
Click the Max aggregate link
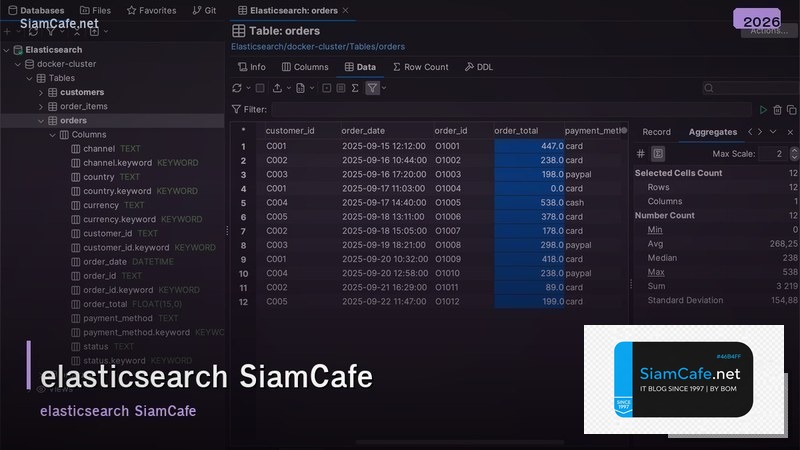click(656, 272)
